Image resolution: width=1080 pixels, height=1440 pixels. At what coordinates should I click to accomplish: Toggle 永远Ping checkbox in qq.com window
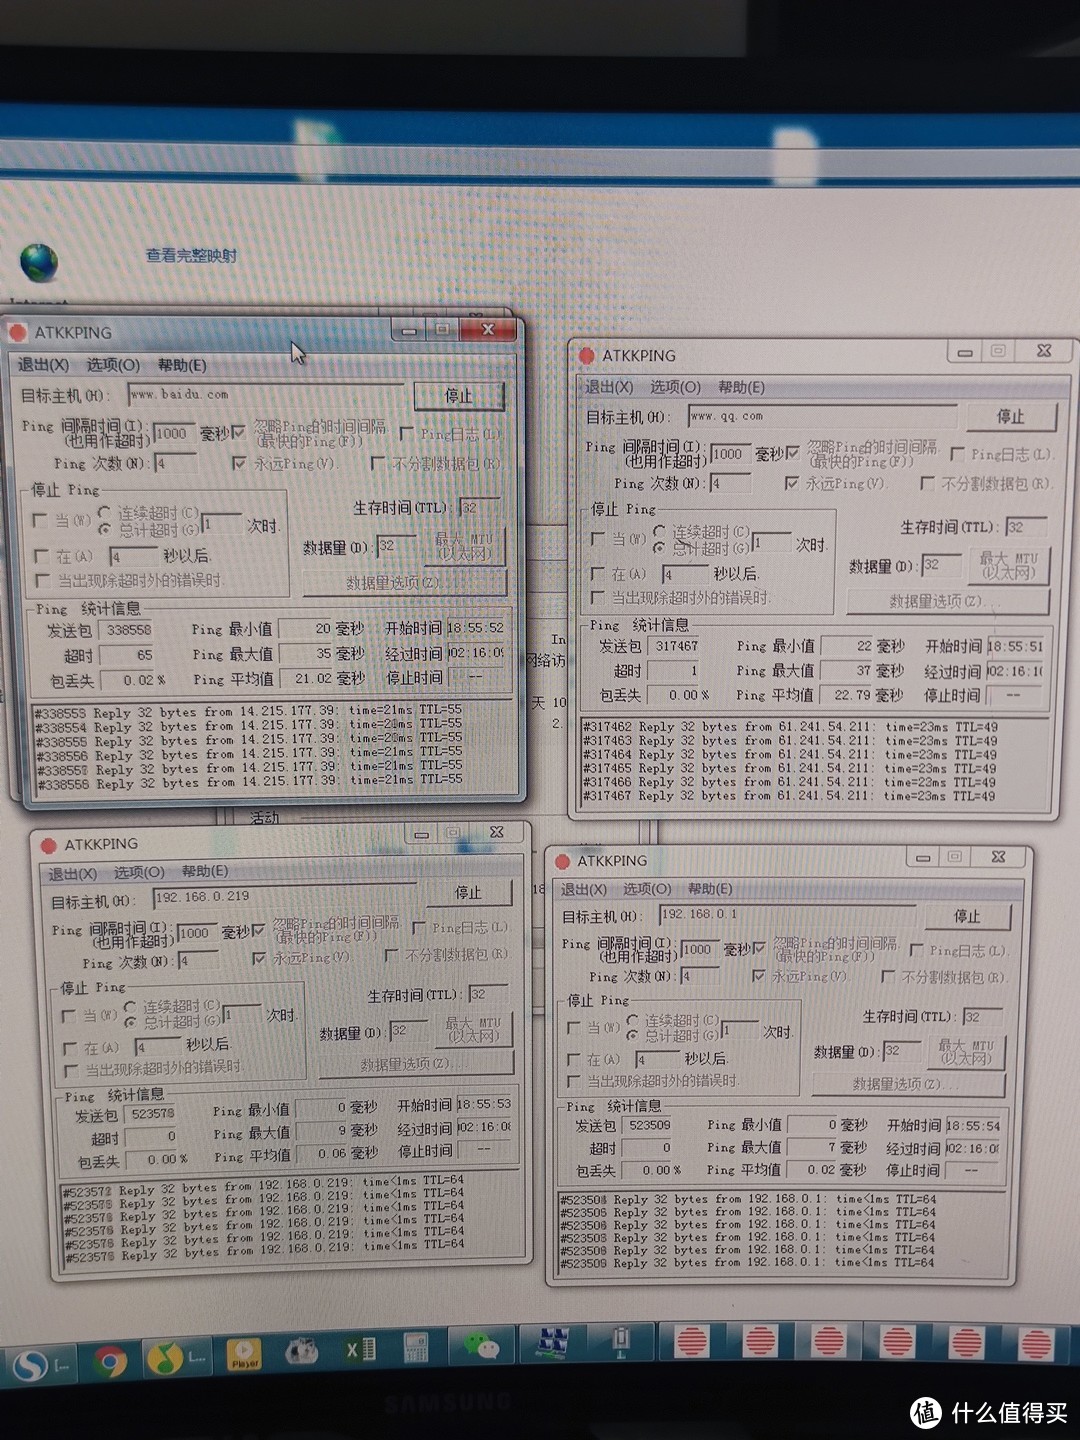click(x=792, y=483)
